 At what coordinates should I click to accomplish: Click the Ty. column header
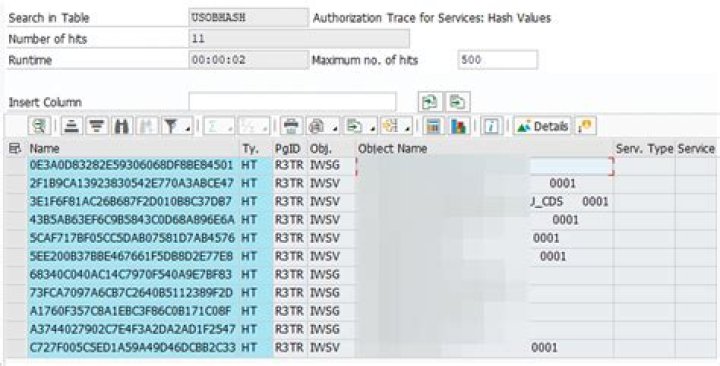(255, 148)
